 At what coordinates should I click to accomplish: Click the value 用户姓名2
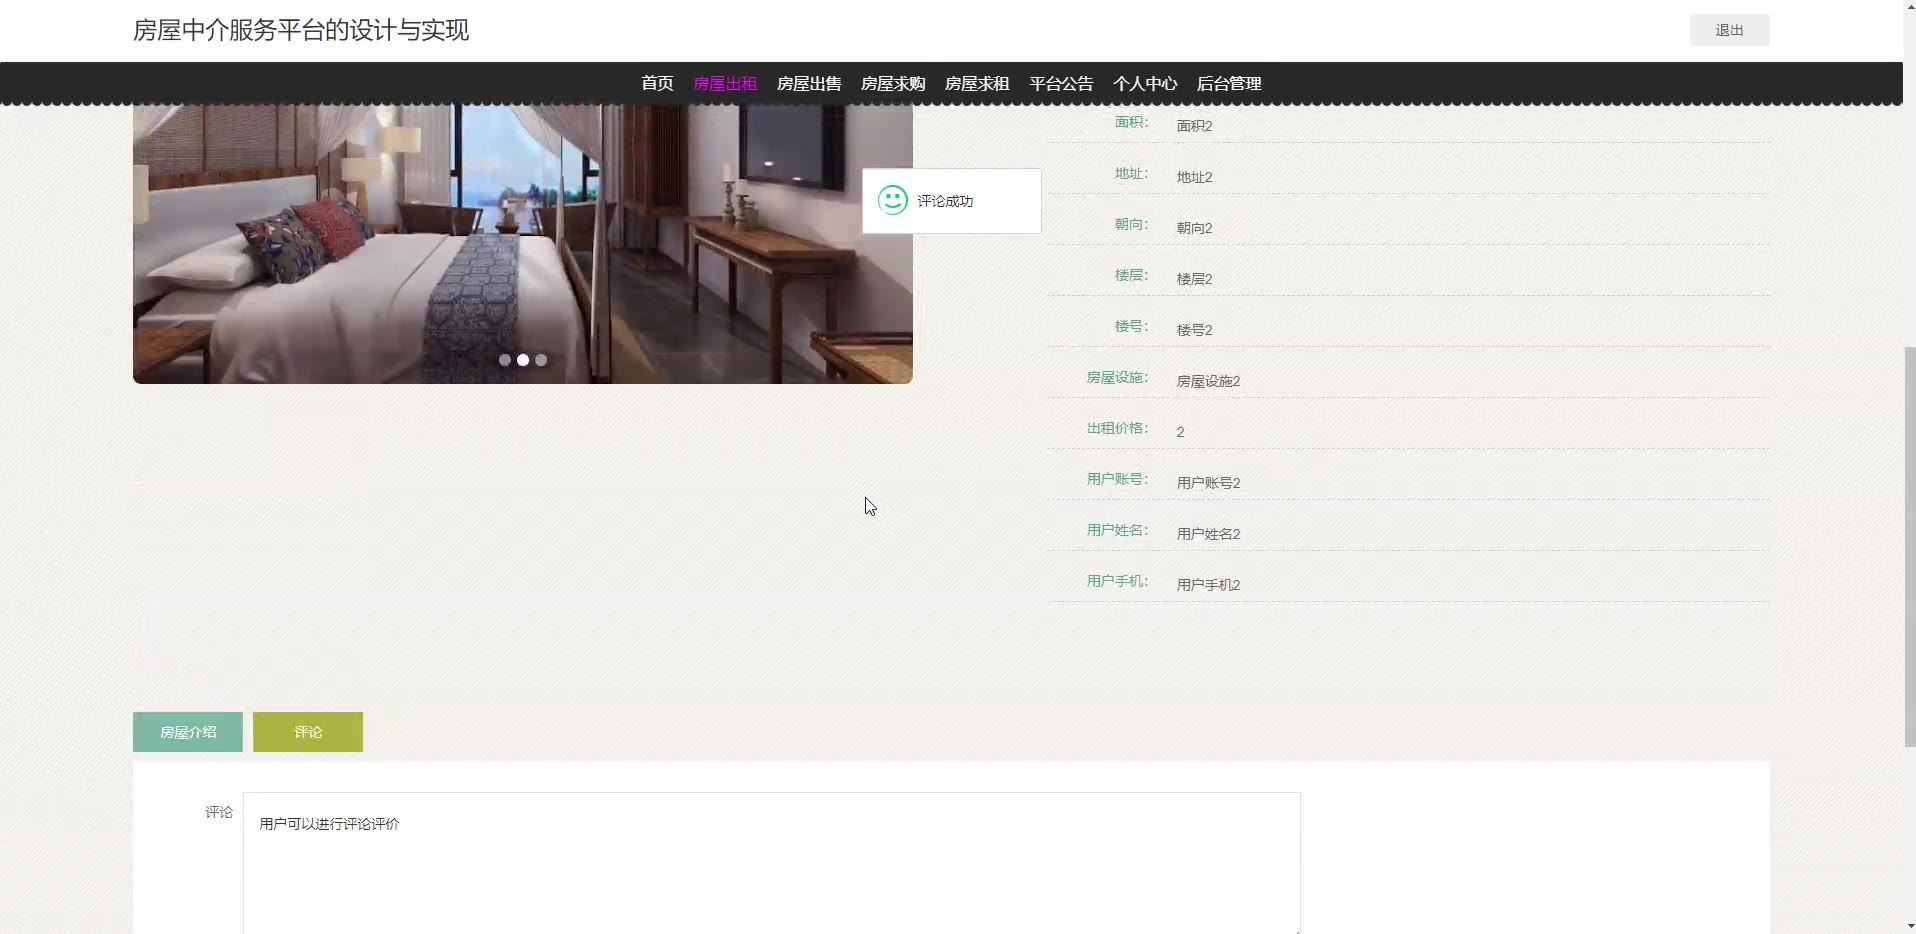[1208, 534]
